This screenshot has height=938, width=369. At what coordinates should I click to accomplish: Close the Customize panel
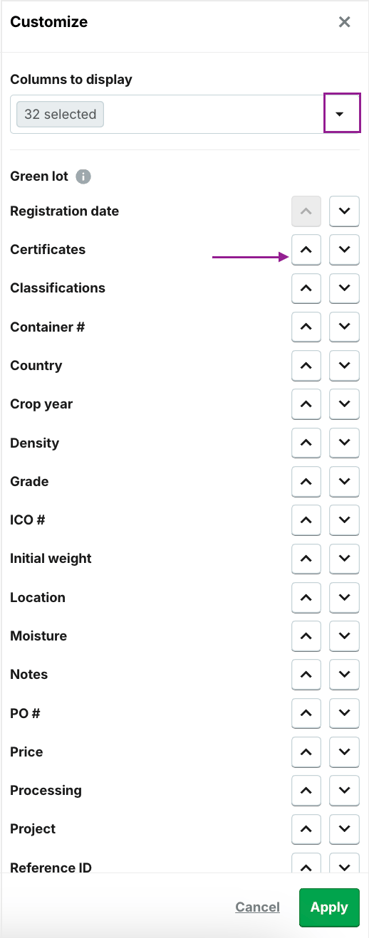coord(344,22)
